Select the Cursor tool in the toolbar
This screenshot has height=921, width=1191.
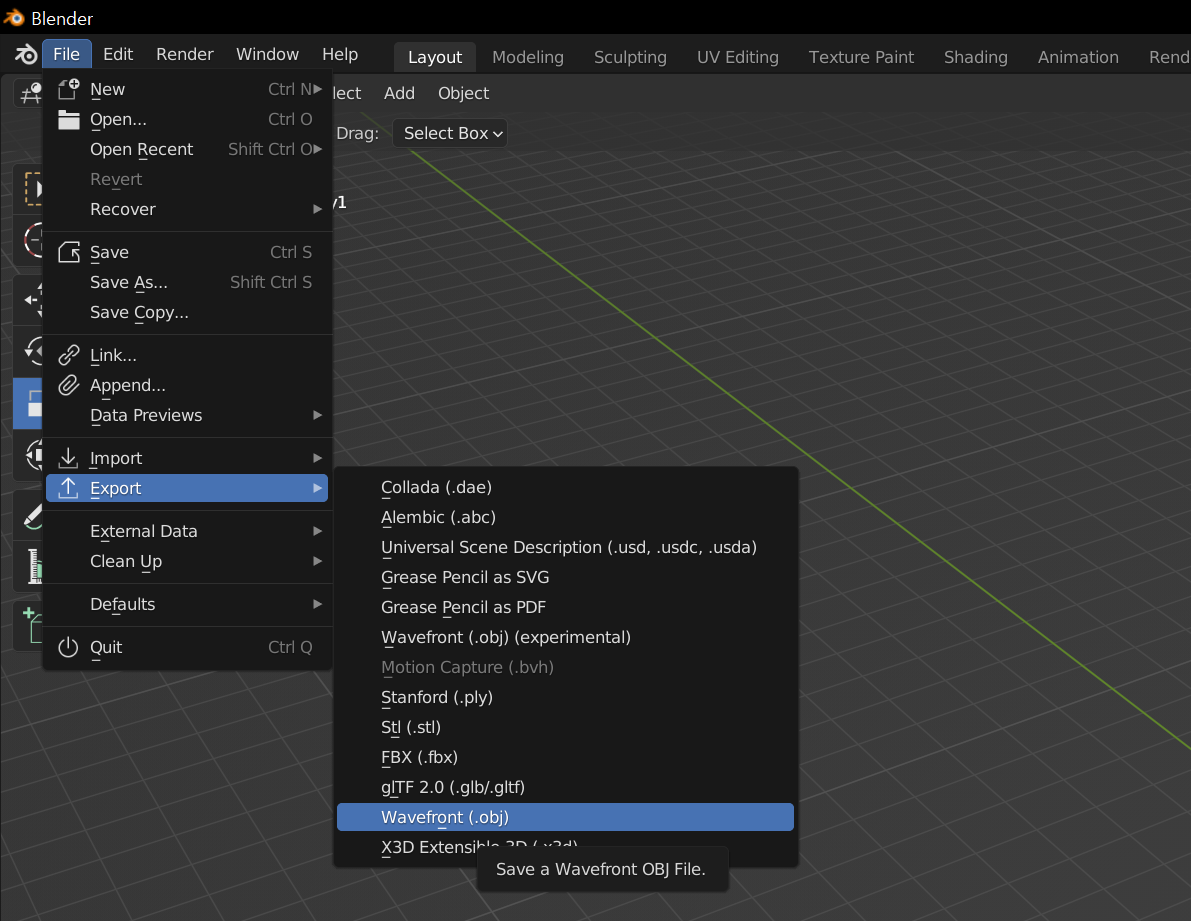(30, 240)
